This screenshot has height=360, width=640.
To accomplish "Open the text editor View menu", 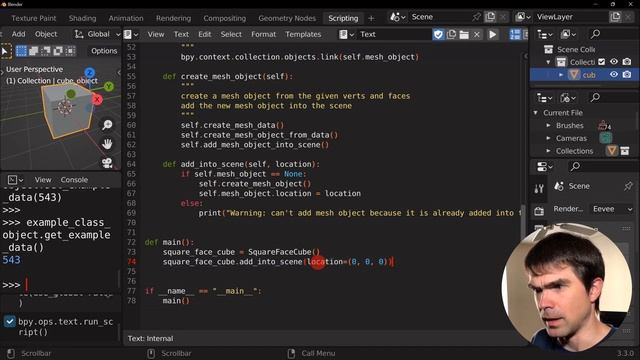I will point(156,34).
